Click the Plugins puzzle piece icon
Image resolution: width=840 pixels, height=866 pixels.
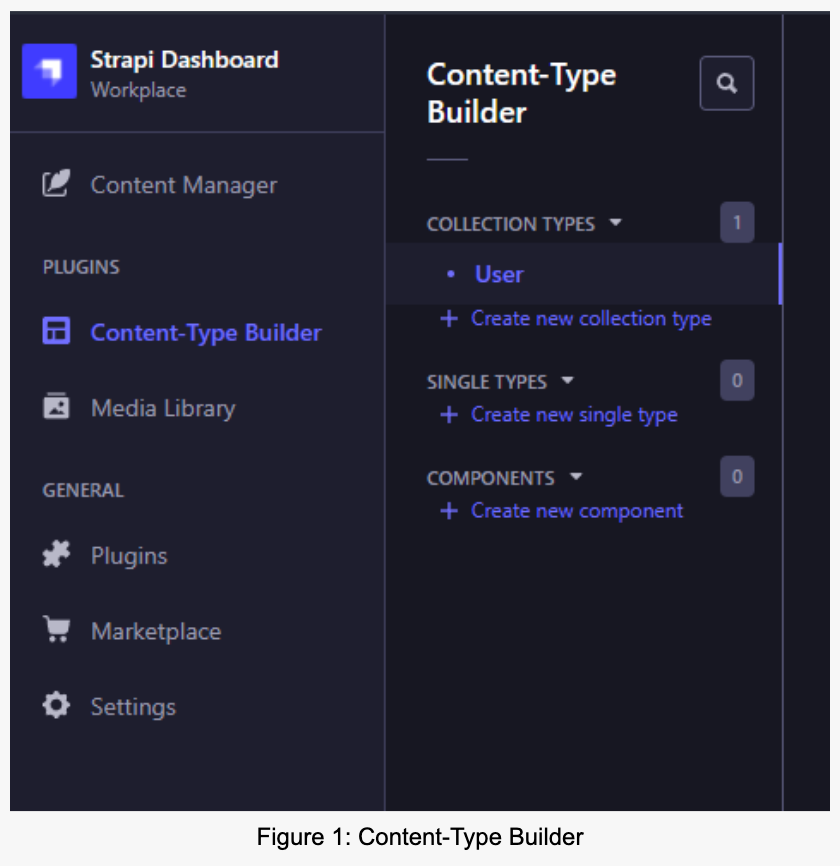(56, 554)
